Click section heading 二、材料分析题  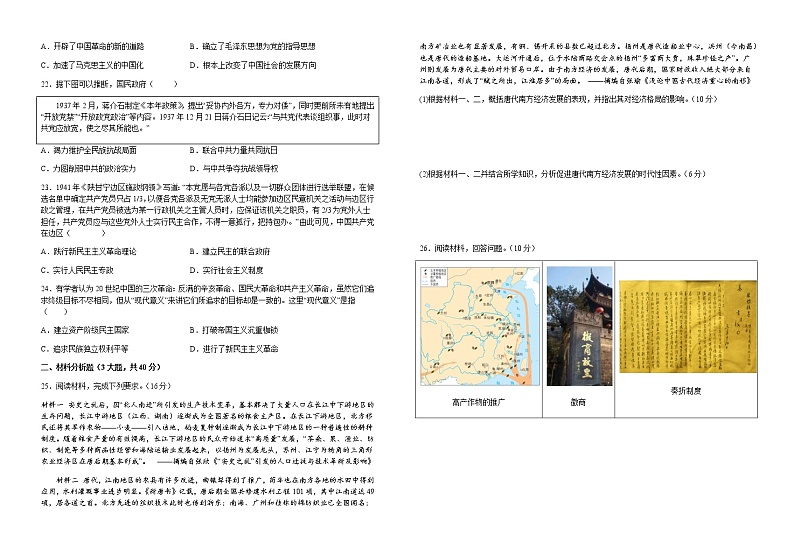point(100,367)
